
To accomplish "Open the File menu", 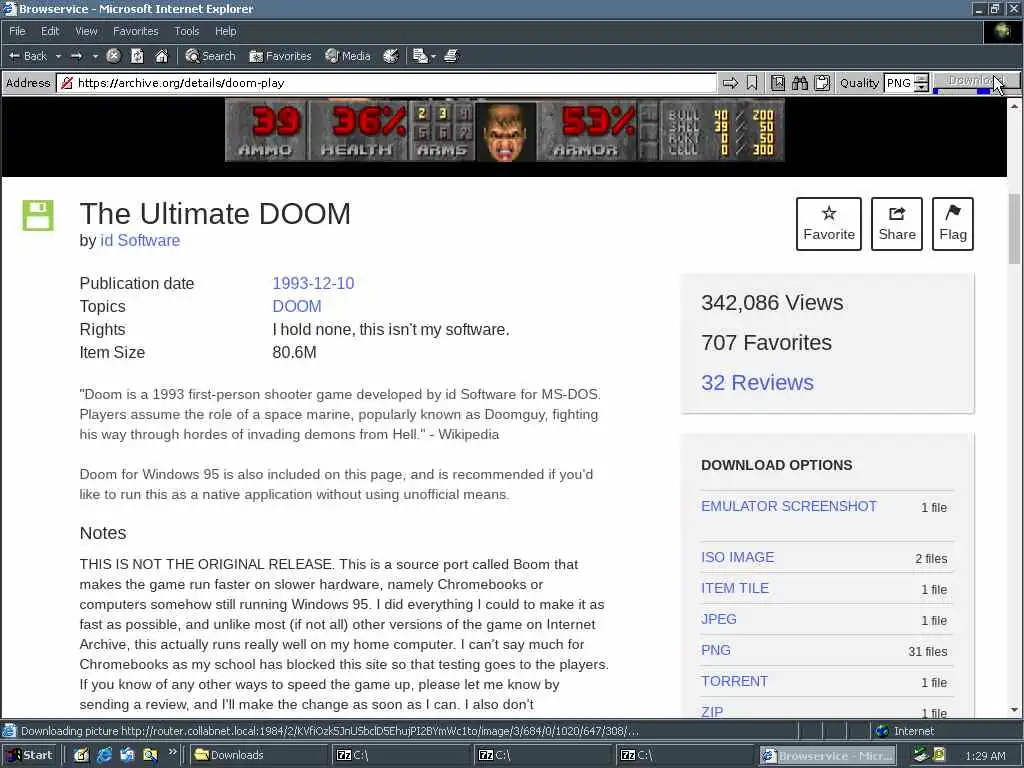I will (x=17, y=31).
